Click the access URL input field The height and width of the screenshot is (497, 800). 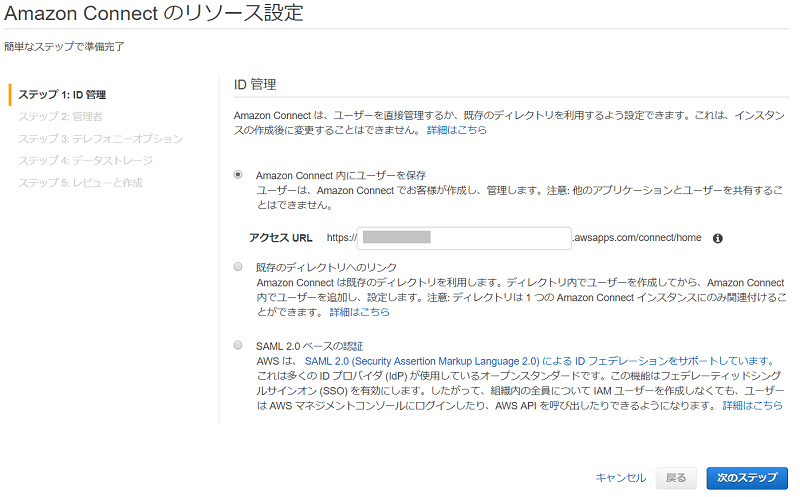tap(464, 238)
